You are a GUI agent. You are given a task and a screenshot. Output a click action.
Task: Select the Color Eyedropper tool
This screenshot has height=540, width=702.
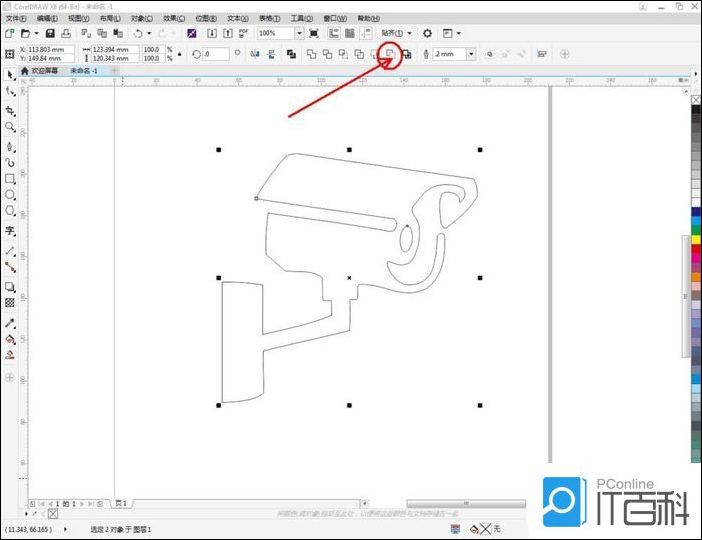[10, 323]
